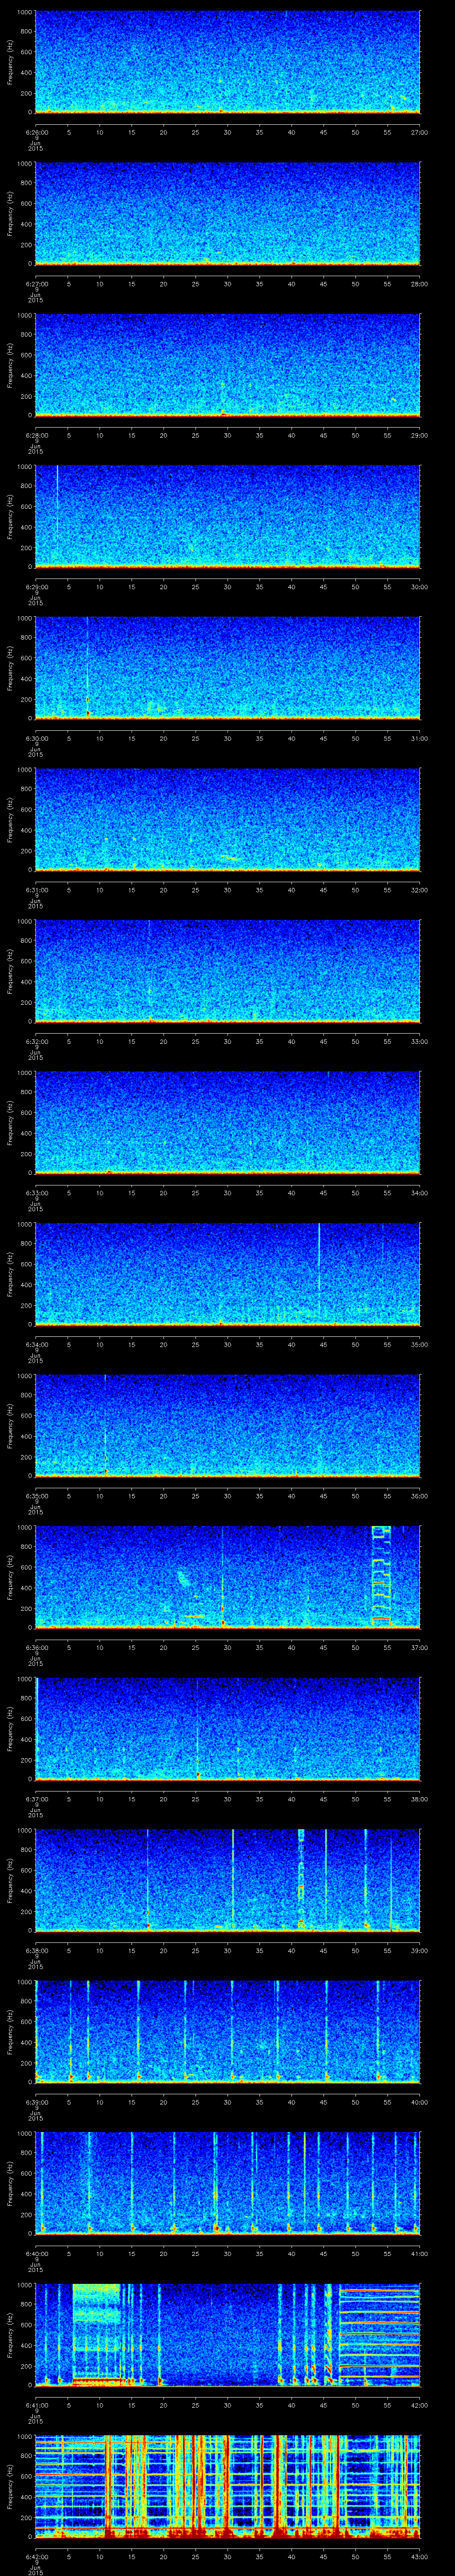Screen dimensions: 455x2576
Task: Click the 42:00 end time label
Action: tap(419, 2405)
